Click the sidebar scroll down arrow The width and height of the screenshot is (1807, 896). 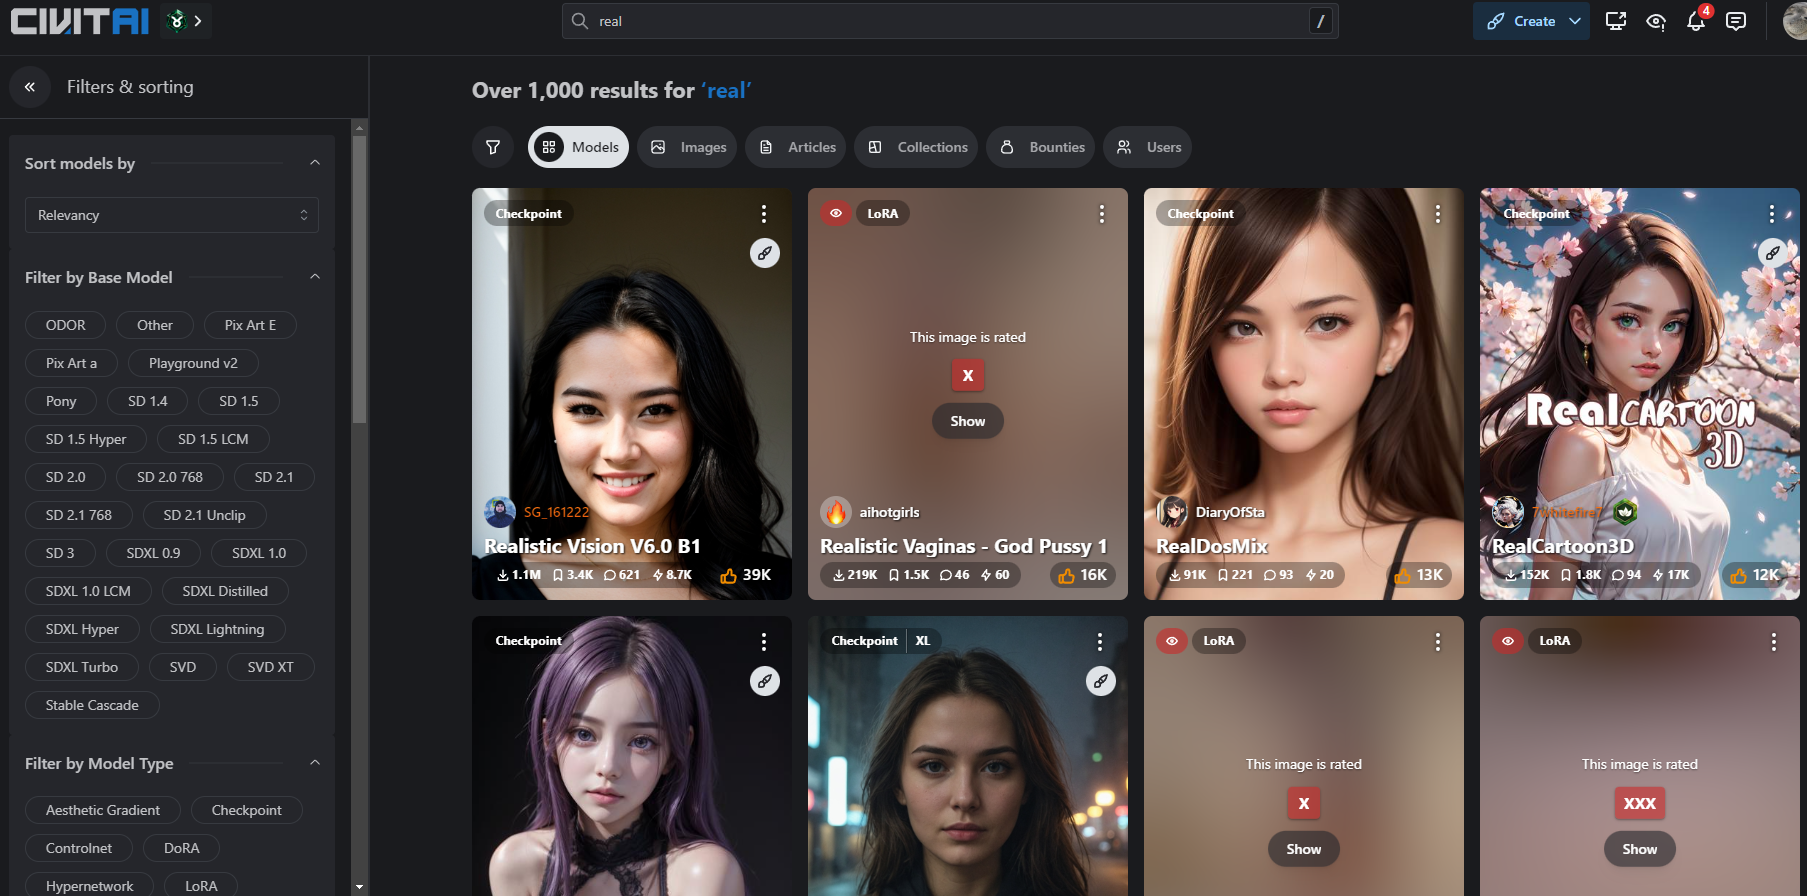[360, 887]
